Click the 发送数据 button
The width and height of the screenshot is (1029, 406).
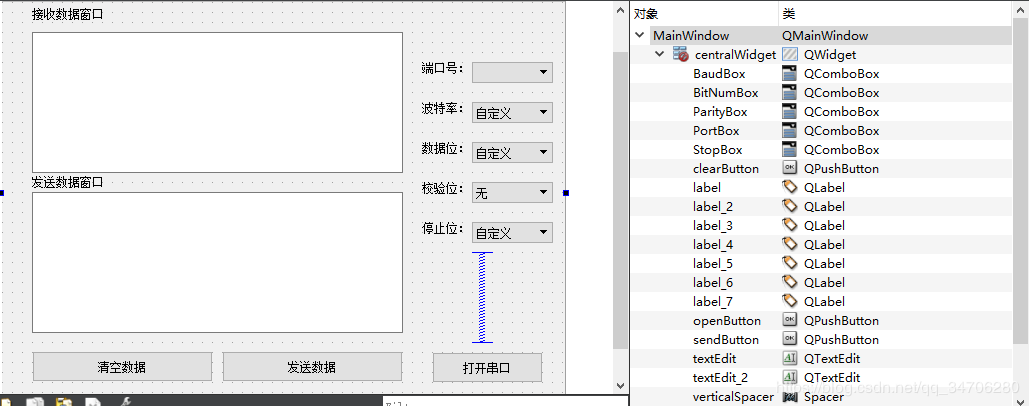point(312,367)
